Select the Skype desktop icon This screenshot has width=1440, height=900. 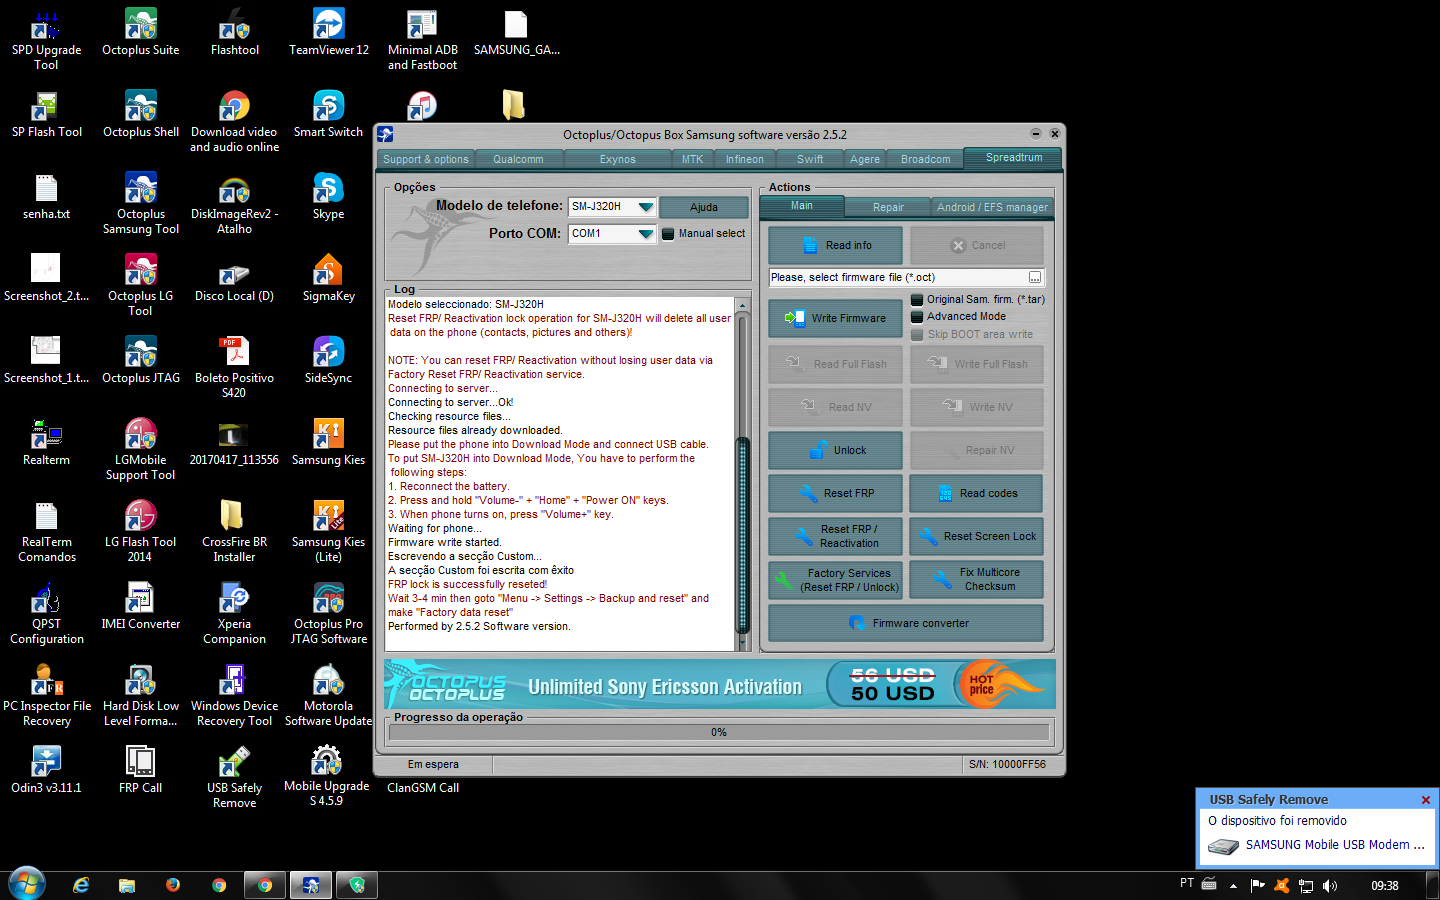[329, 196]
